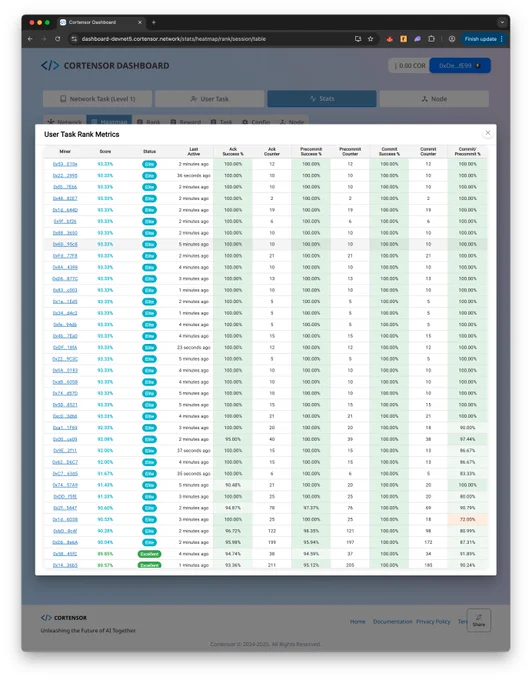Click the 0.00 COR balance

tap(410, 65)
